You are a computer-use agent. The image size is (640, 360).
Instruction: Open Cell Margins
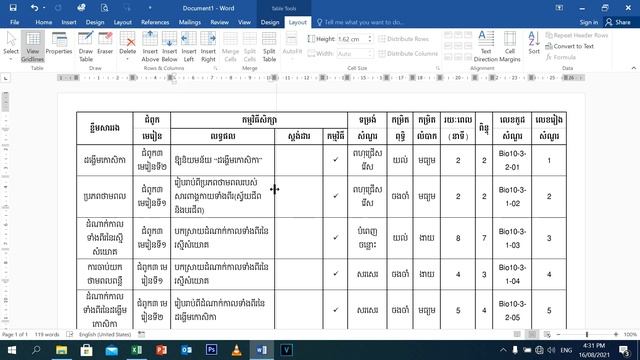click(510, 47)
